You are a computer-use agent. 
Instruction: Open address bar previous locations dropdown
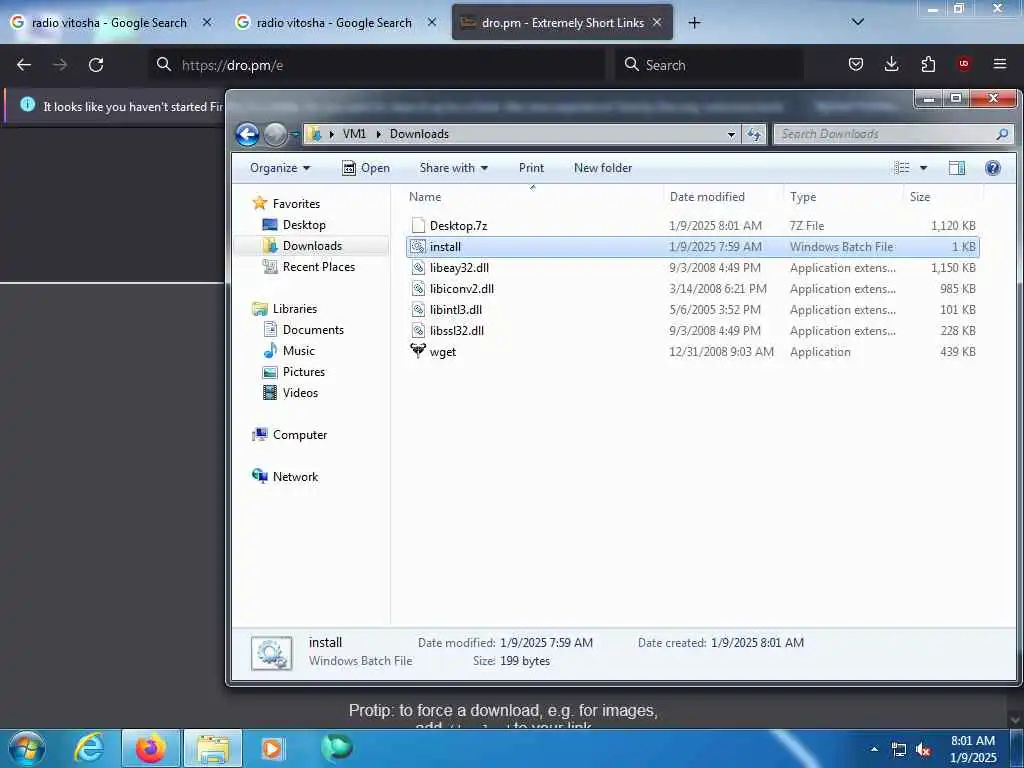tap(731, 135)
